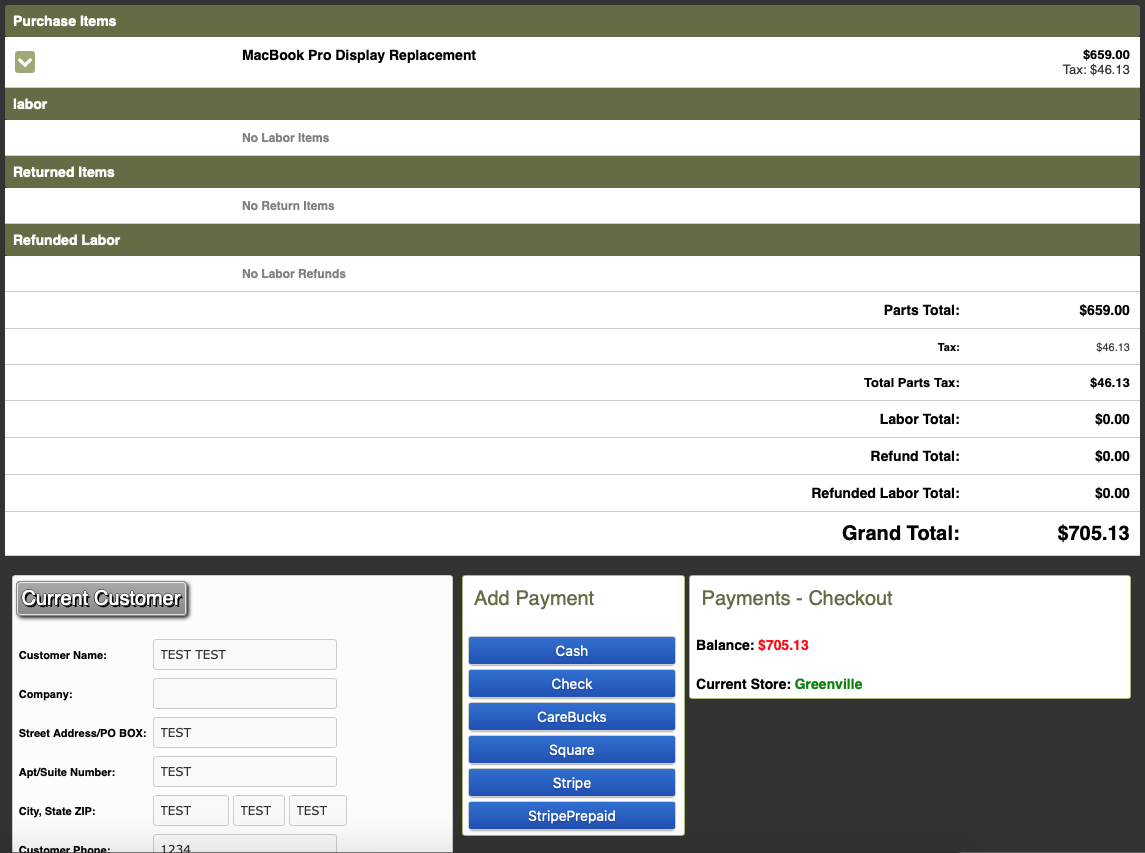Screen dimensions: 1145x853
Task: Click the Greenville current store name
Action: (x=828, y=684)
